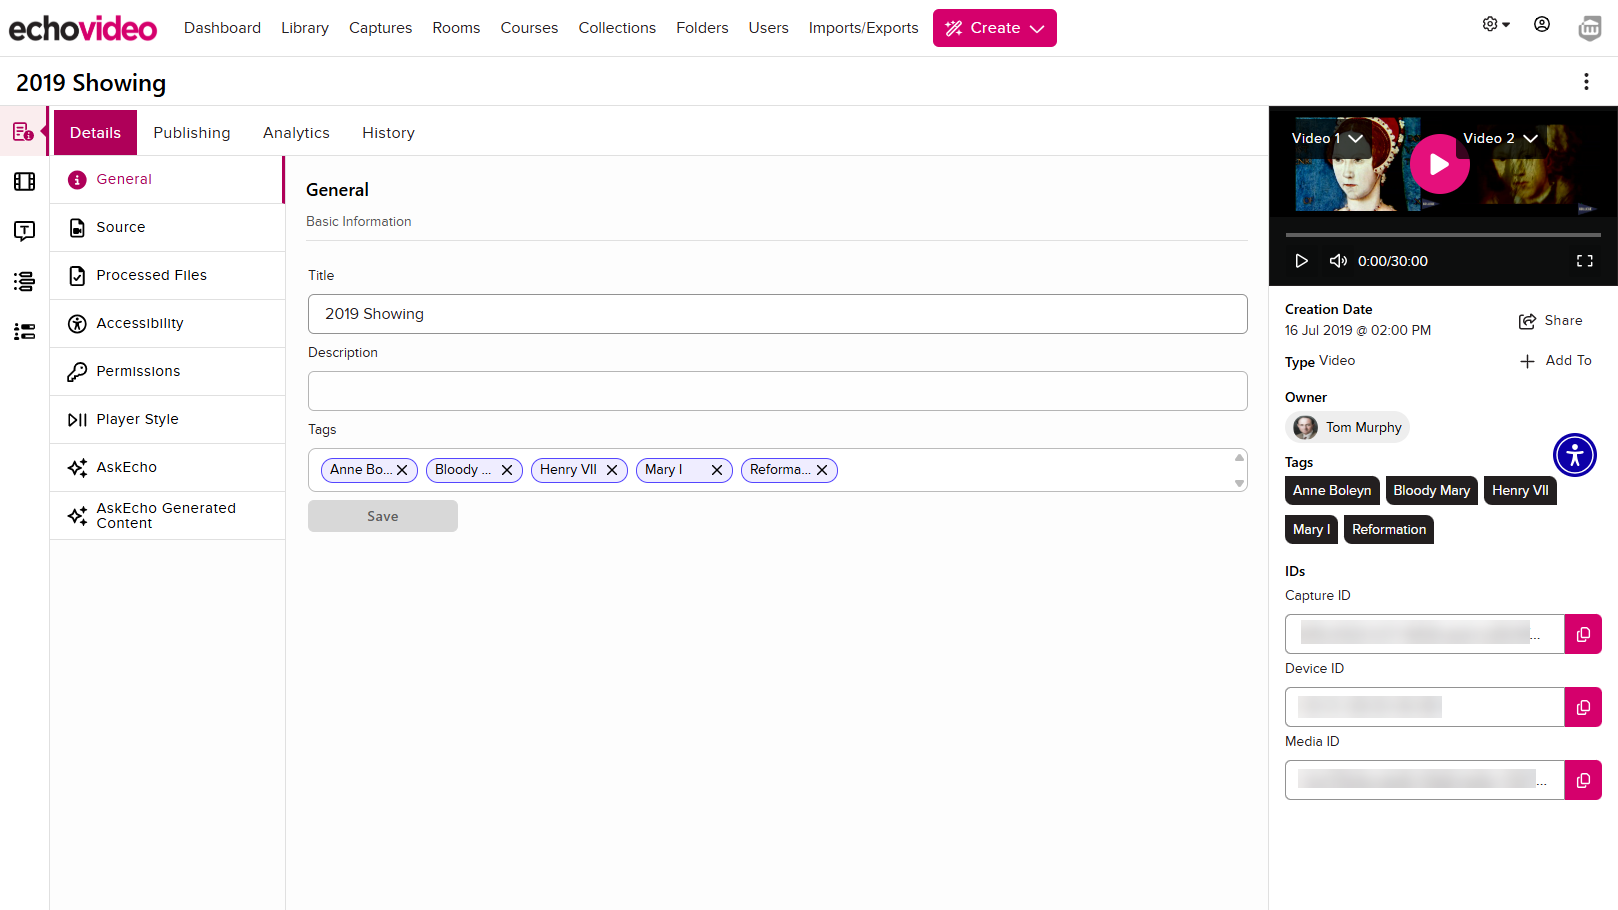This screenshot has height=910, width=1618.
Task: Copy the Device ID value
Action: coord(1583,706)
